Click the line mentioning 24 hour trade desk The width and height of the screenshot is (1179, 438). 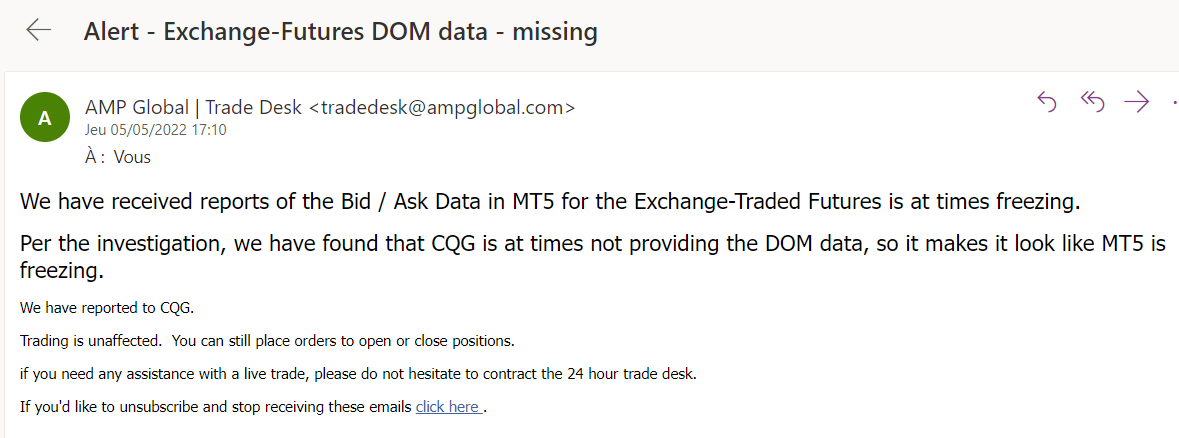coord(357,374)
